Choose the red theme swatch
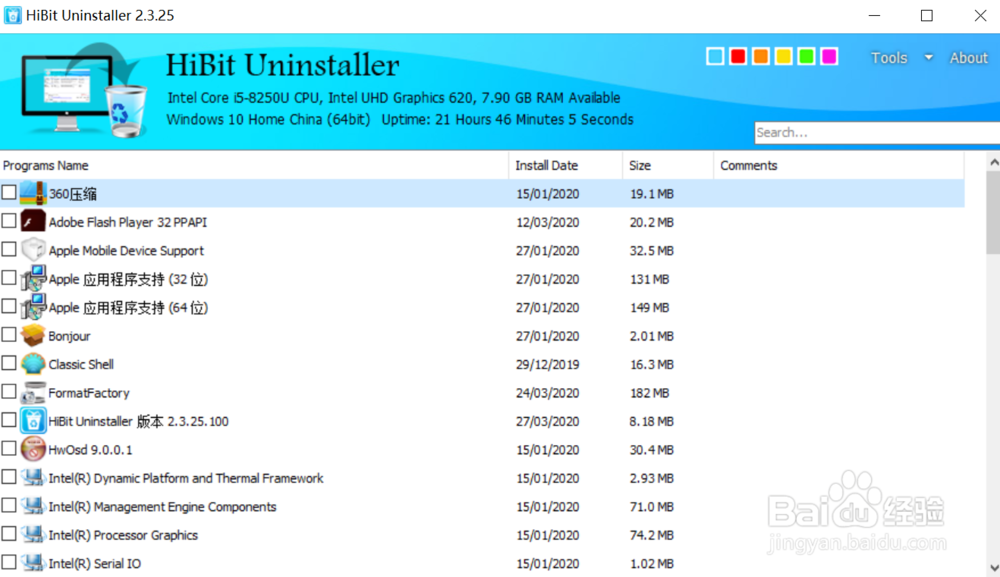This screenshot has width=1000, height=577. (x=738, y=56)
